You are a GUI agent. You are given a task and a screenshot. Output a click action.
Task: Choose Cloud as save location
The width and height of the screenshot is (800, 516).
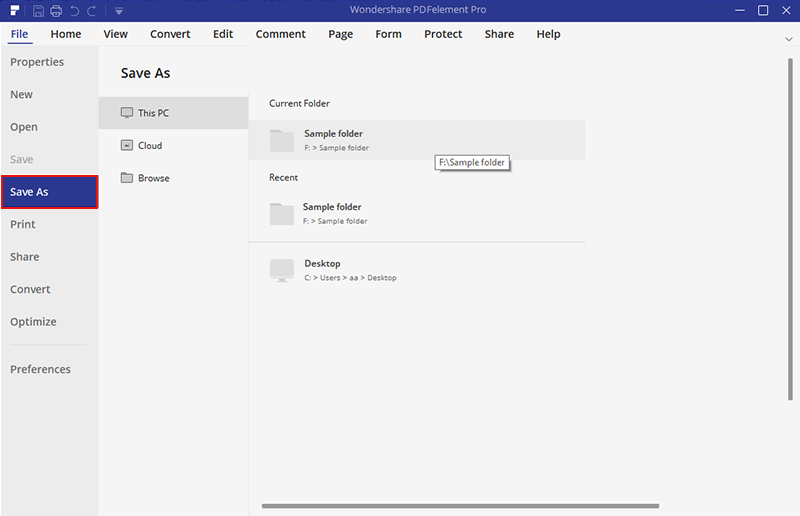click(173, 146)
